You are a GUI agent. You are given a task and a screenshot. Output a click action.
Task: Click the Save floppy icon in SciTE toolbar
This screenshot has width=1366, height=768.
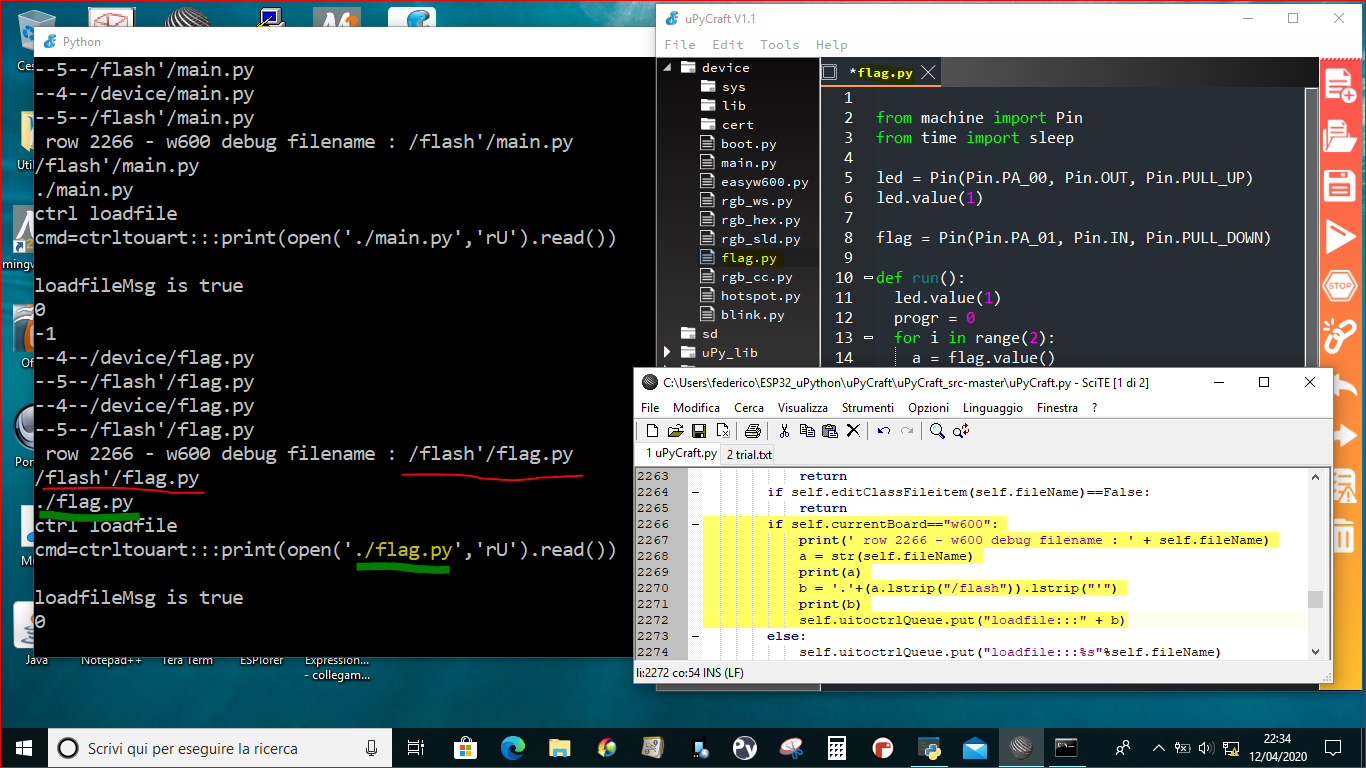pos(699,431)
